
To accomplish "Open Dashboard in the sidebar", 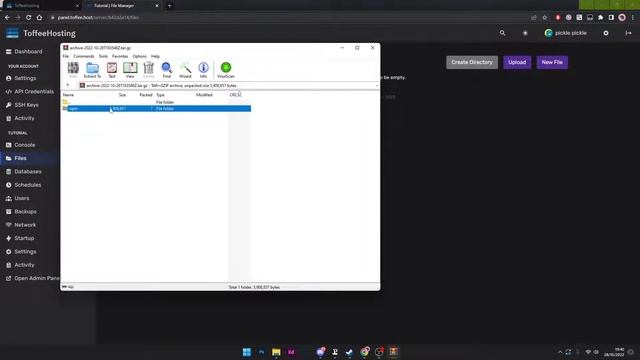I will pyautogui.click(x=24, y=52).
